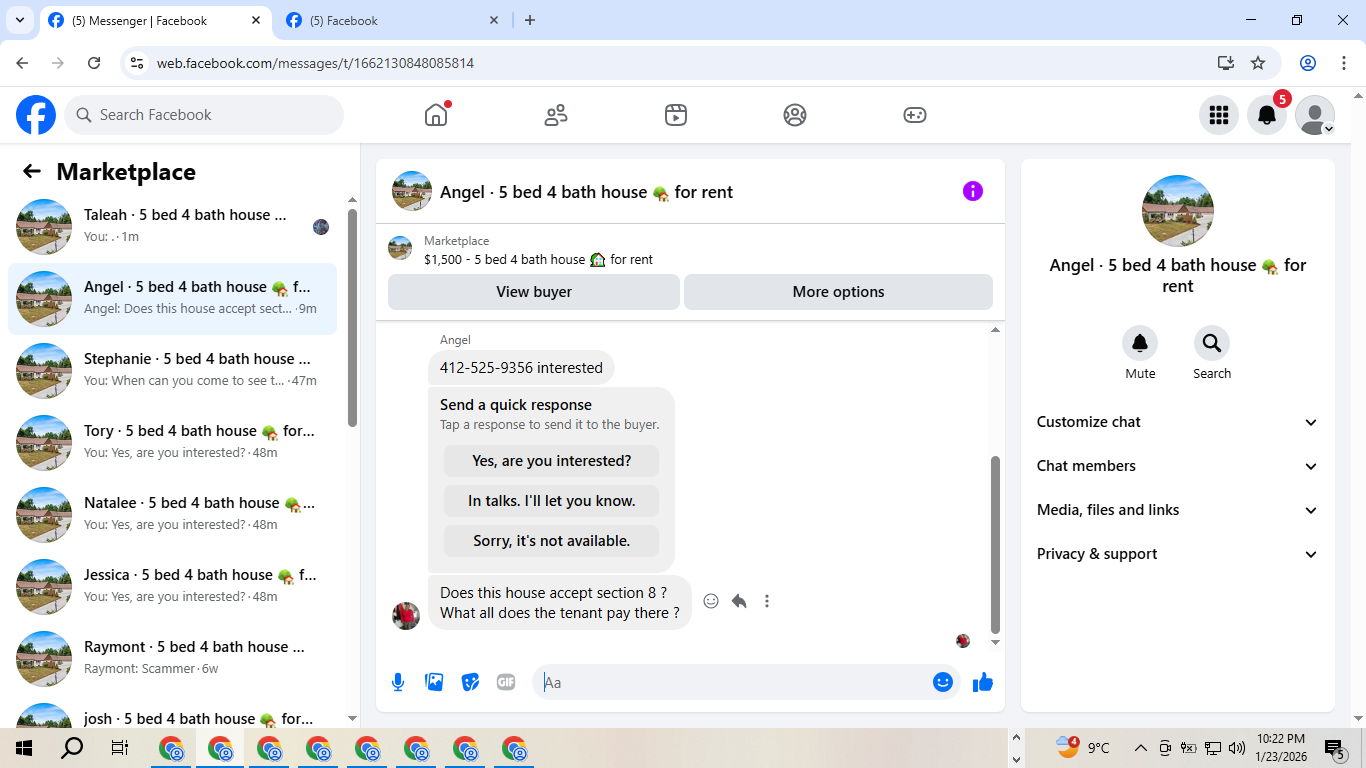
Task: Open Chrome tab search dropdown arrow
Action: pos(19,20)
